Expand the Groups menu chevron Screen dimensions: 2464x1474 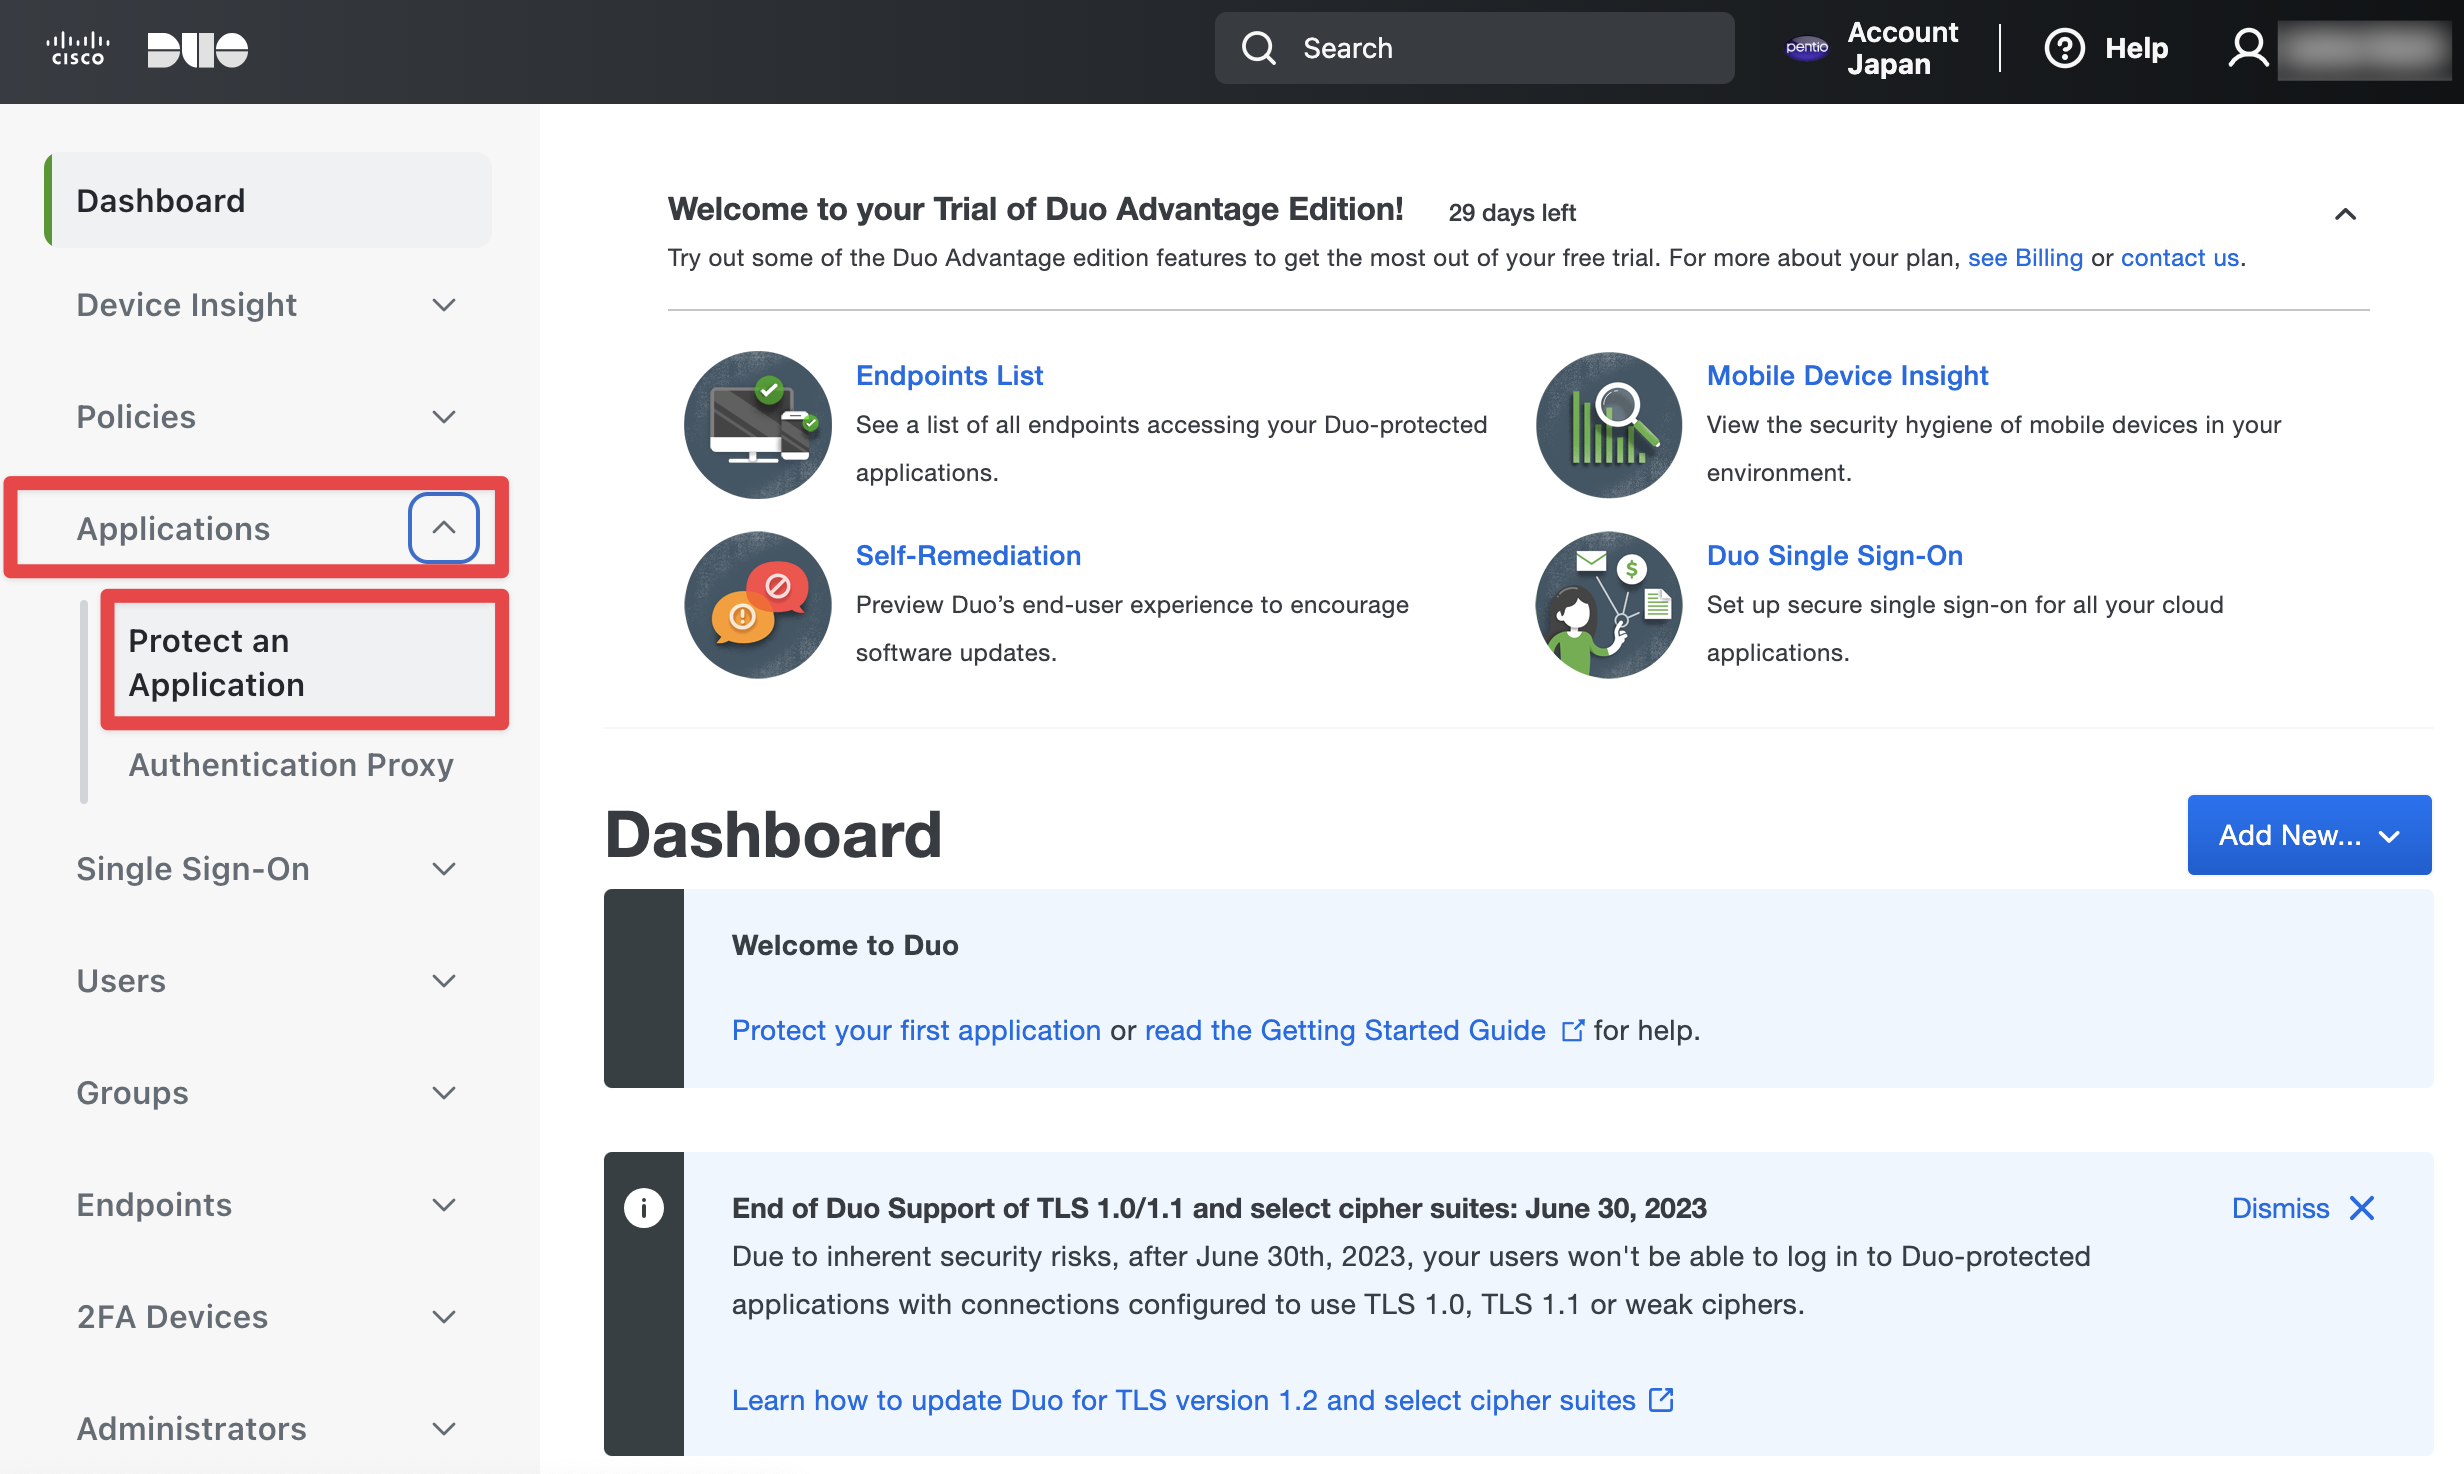coord(444,1093)
